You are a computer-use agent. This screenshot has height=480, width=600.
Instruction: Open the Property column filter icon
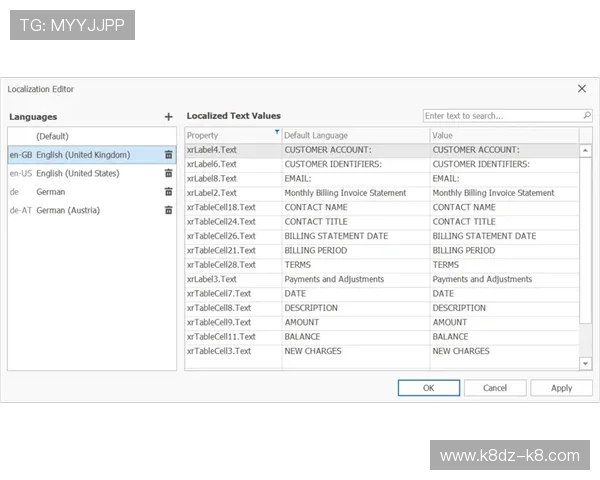coord(277,132)
